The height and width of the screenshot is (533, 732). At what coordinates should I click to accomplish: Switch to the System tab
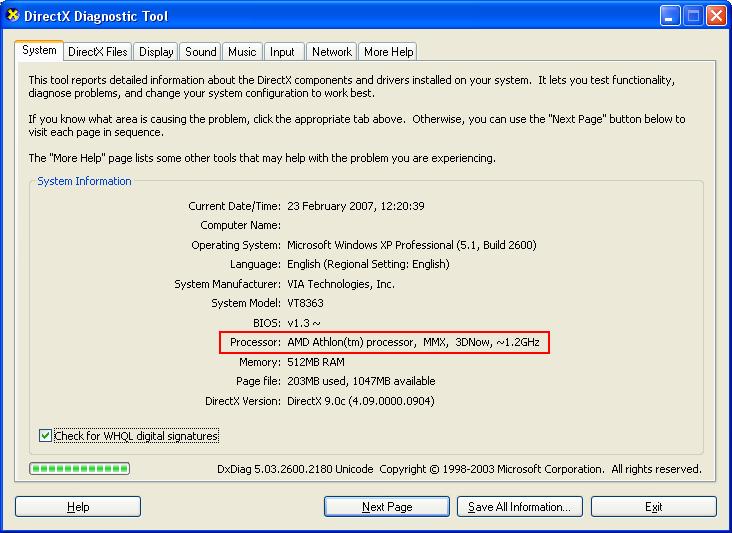pos(39,50)
